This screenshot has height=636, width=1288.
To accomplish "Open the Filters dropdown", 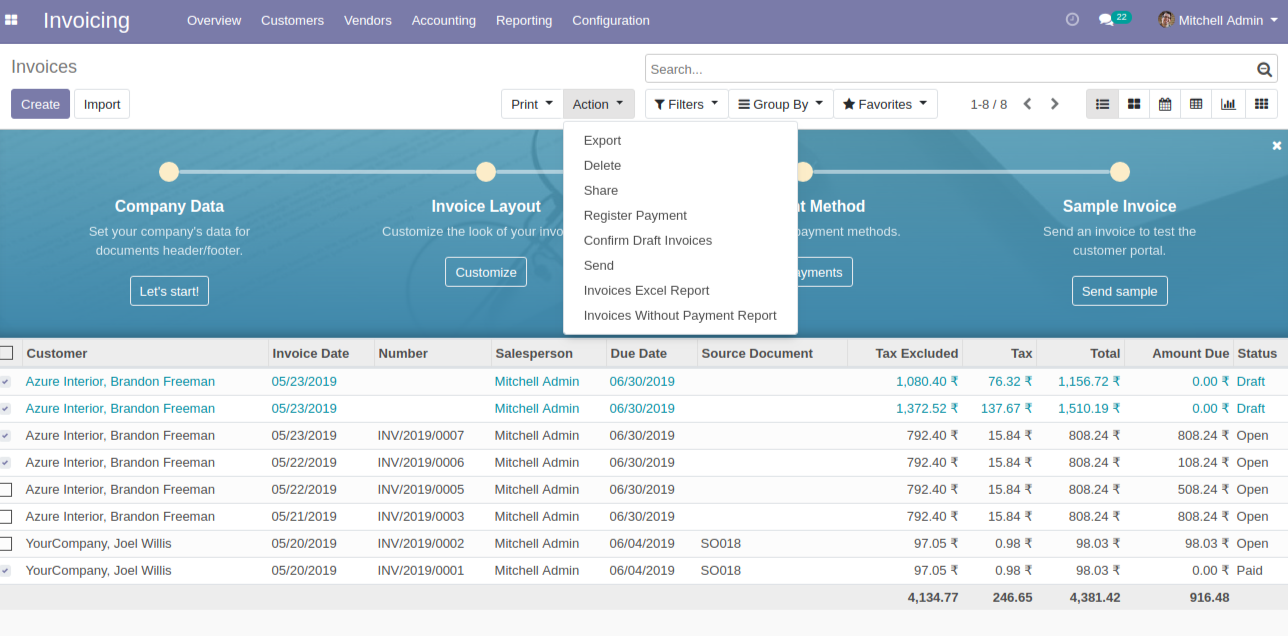I will pyautogui.click(x=686, y=104).
